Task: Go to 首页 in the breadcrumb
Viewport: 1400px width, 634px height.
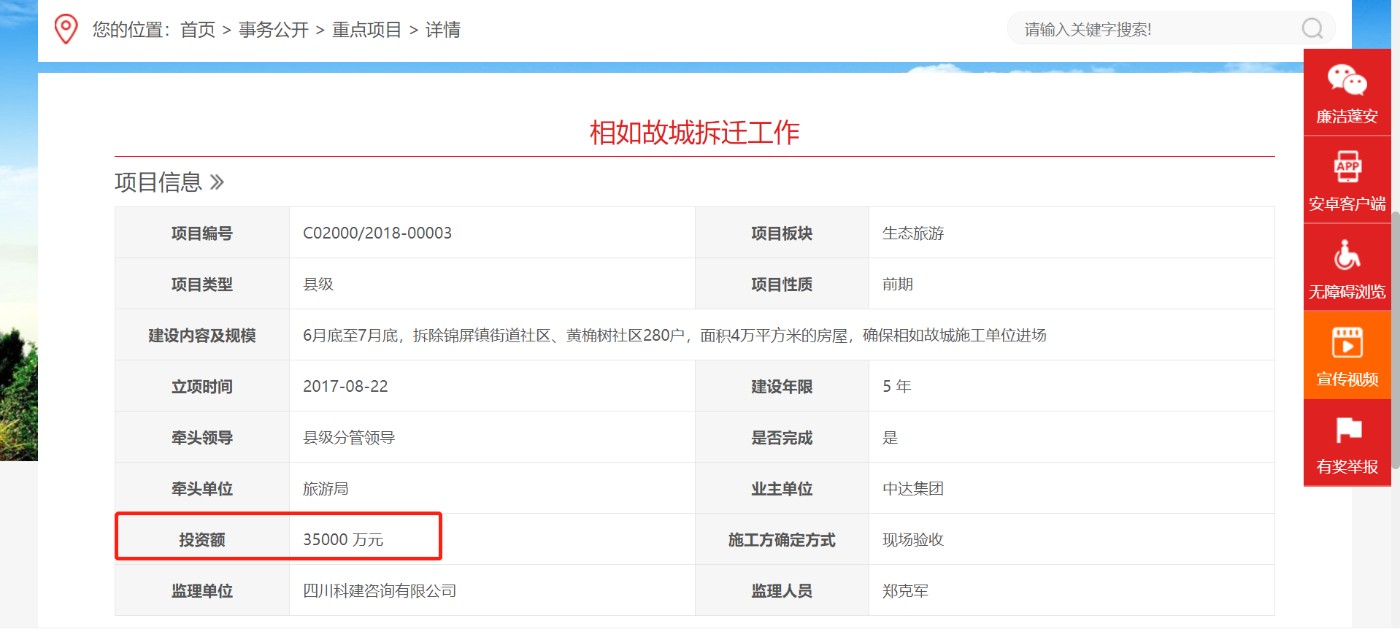Action: (x=197, y=30)
